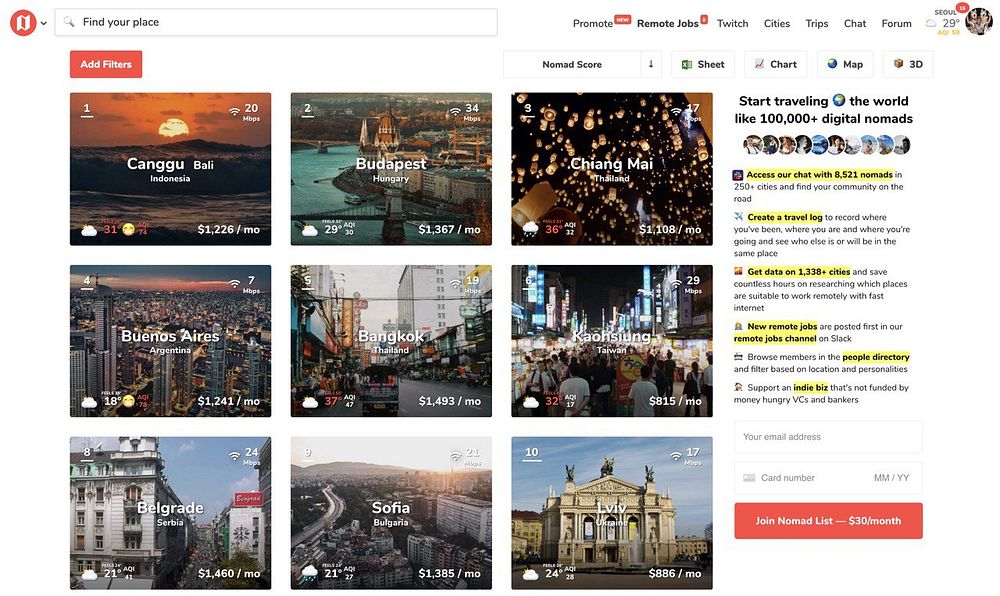Click the search magnifier icon
This screenshot has height=596, width=1000.
coord(69,22)
